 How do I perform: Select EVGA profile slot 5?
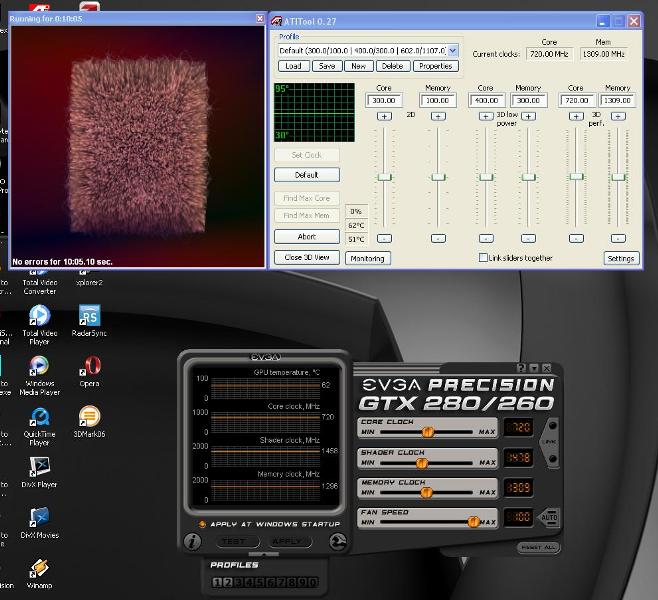(260, 582)
